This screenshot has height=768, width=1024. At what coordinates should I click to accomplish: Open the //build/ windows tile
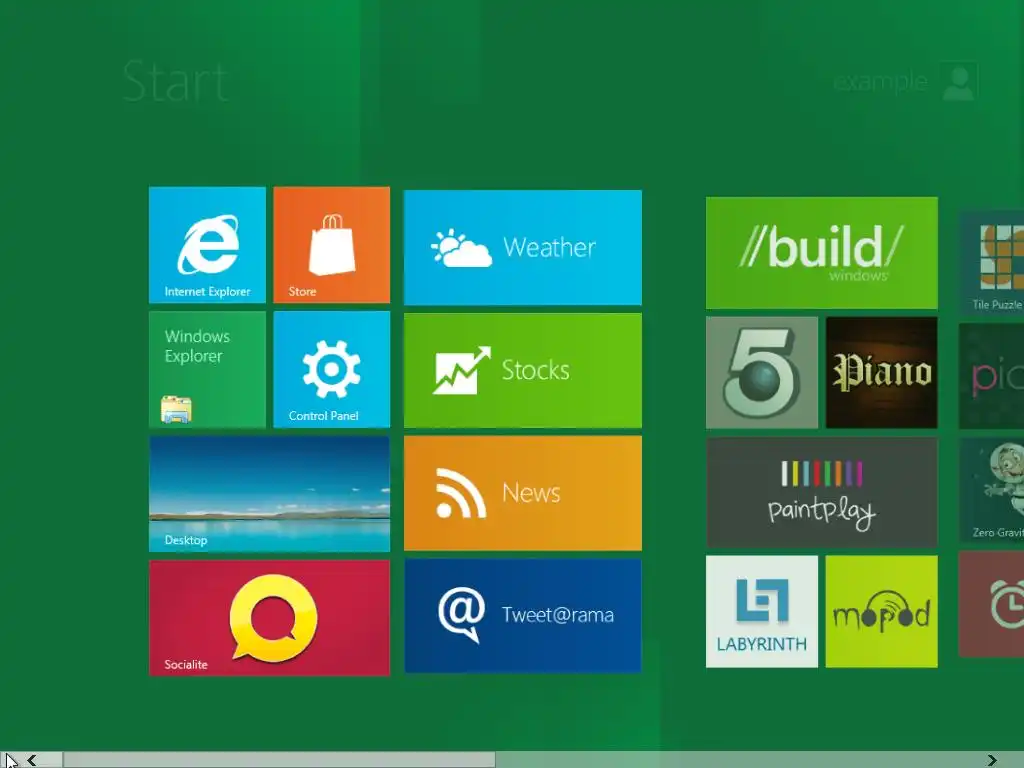pos(822,253)
